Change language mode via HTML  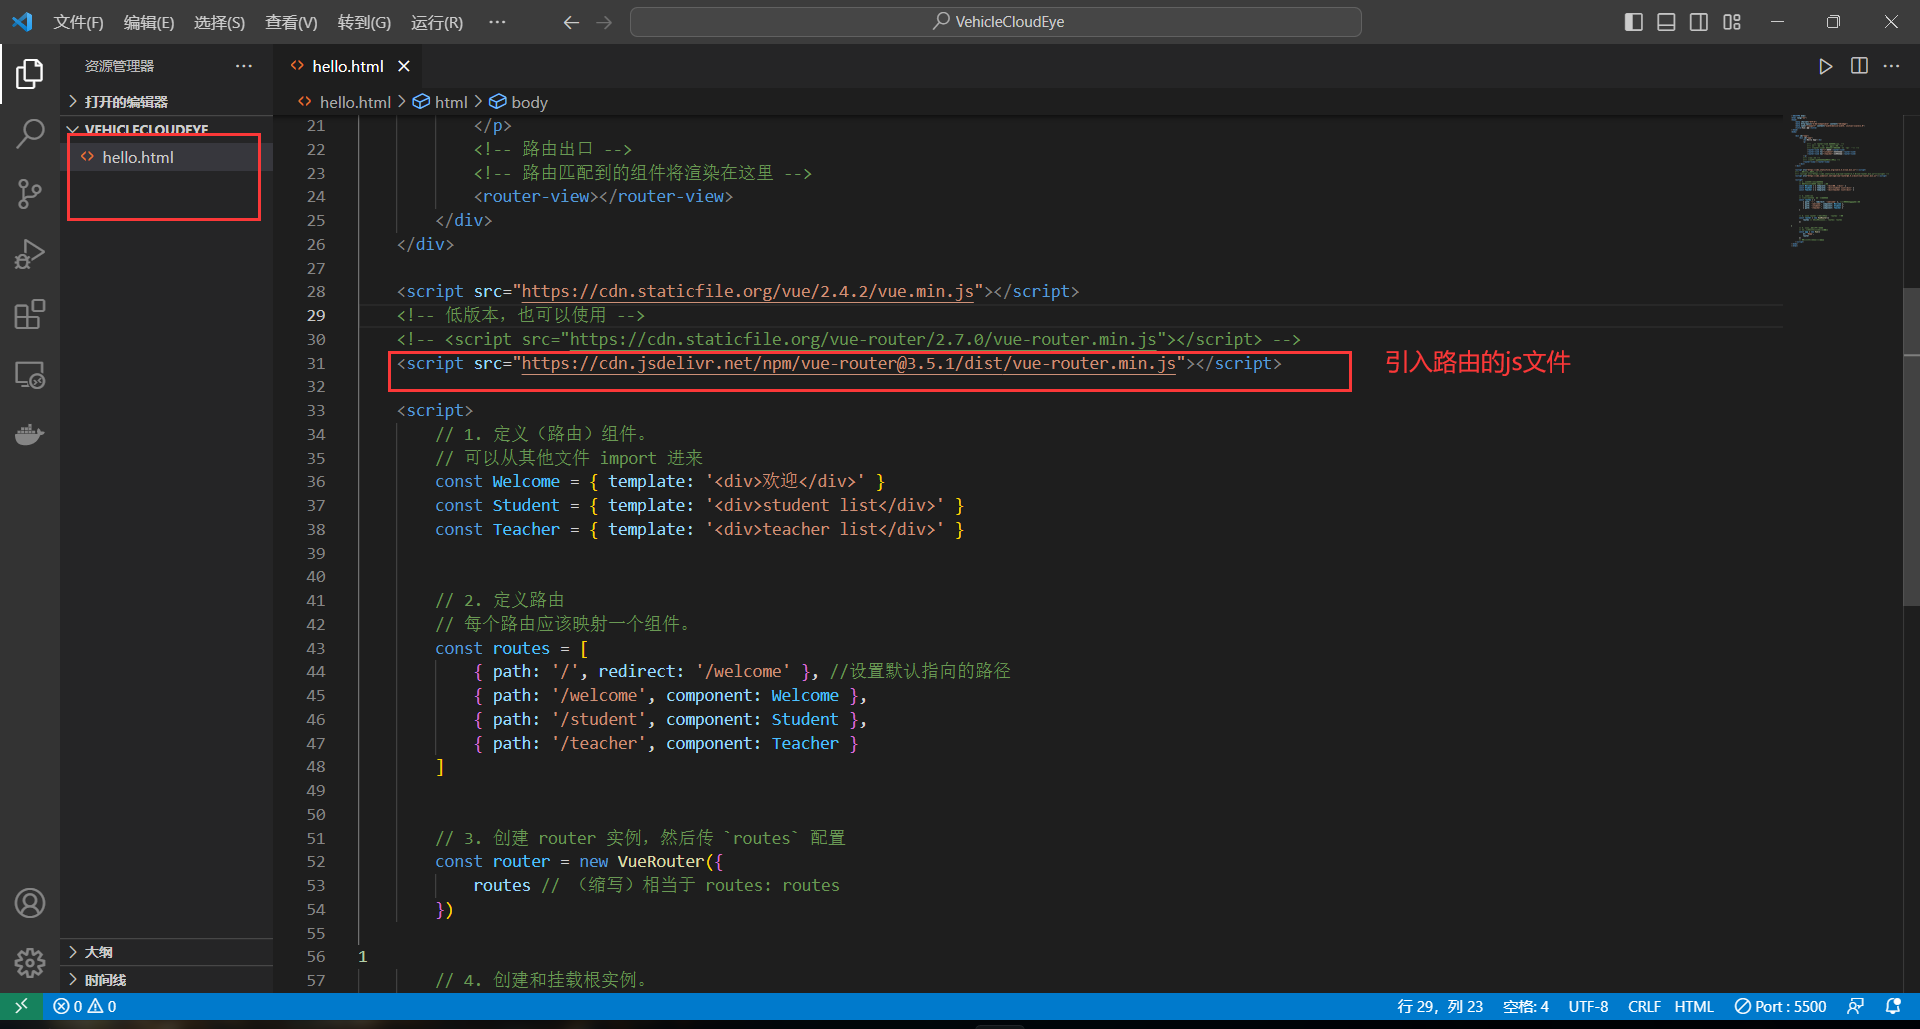click(x=1694, y=1006)
